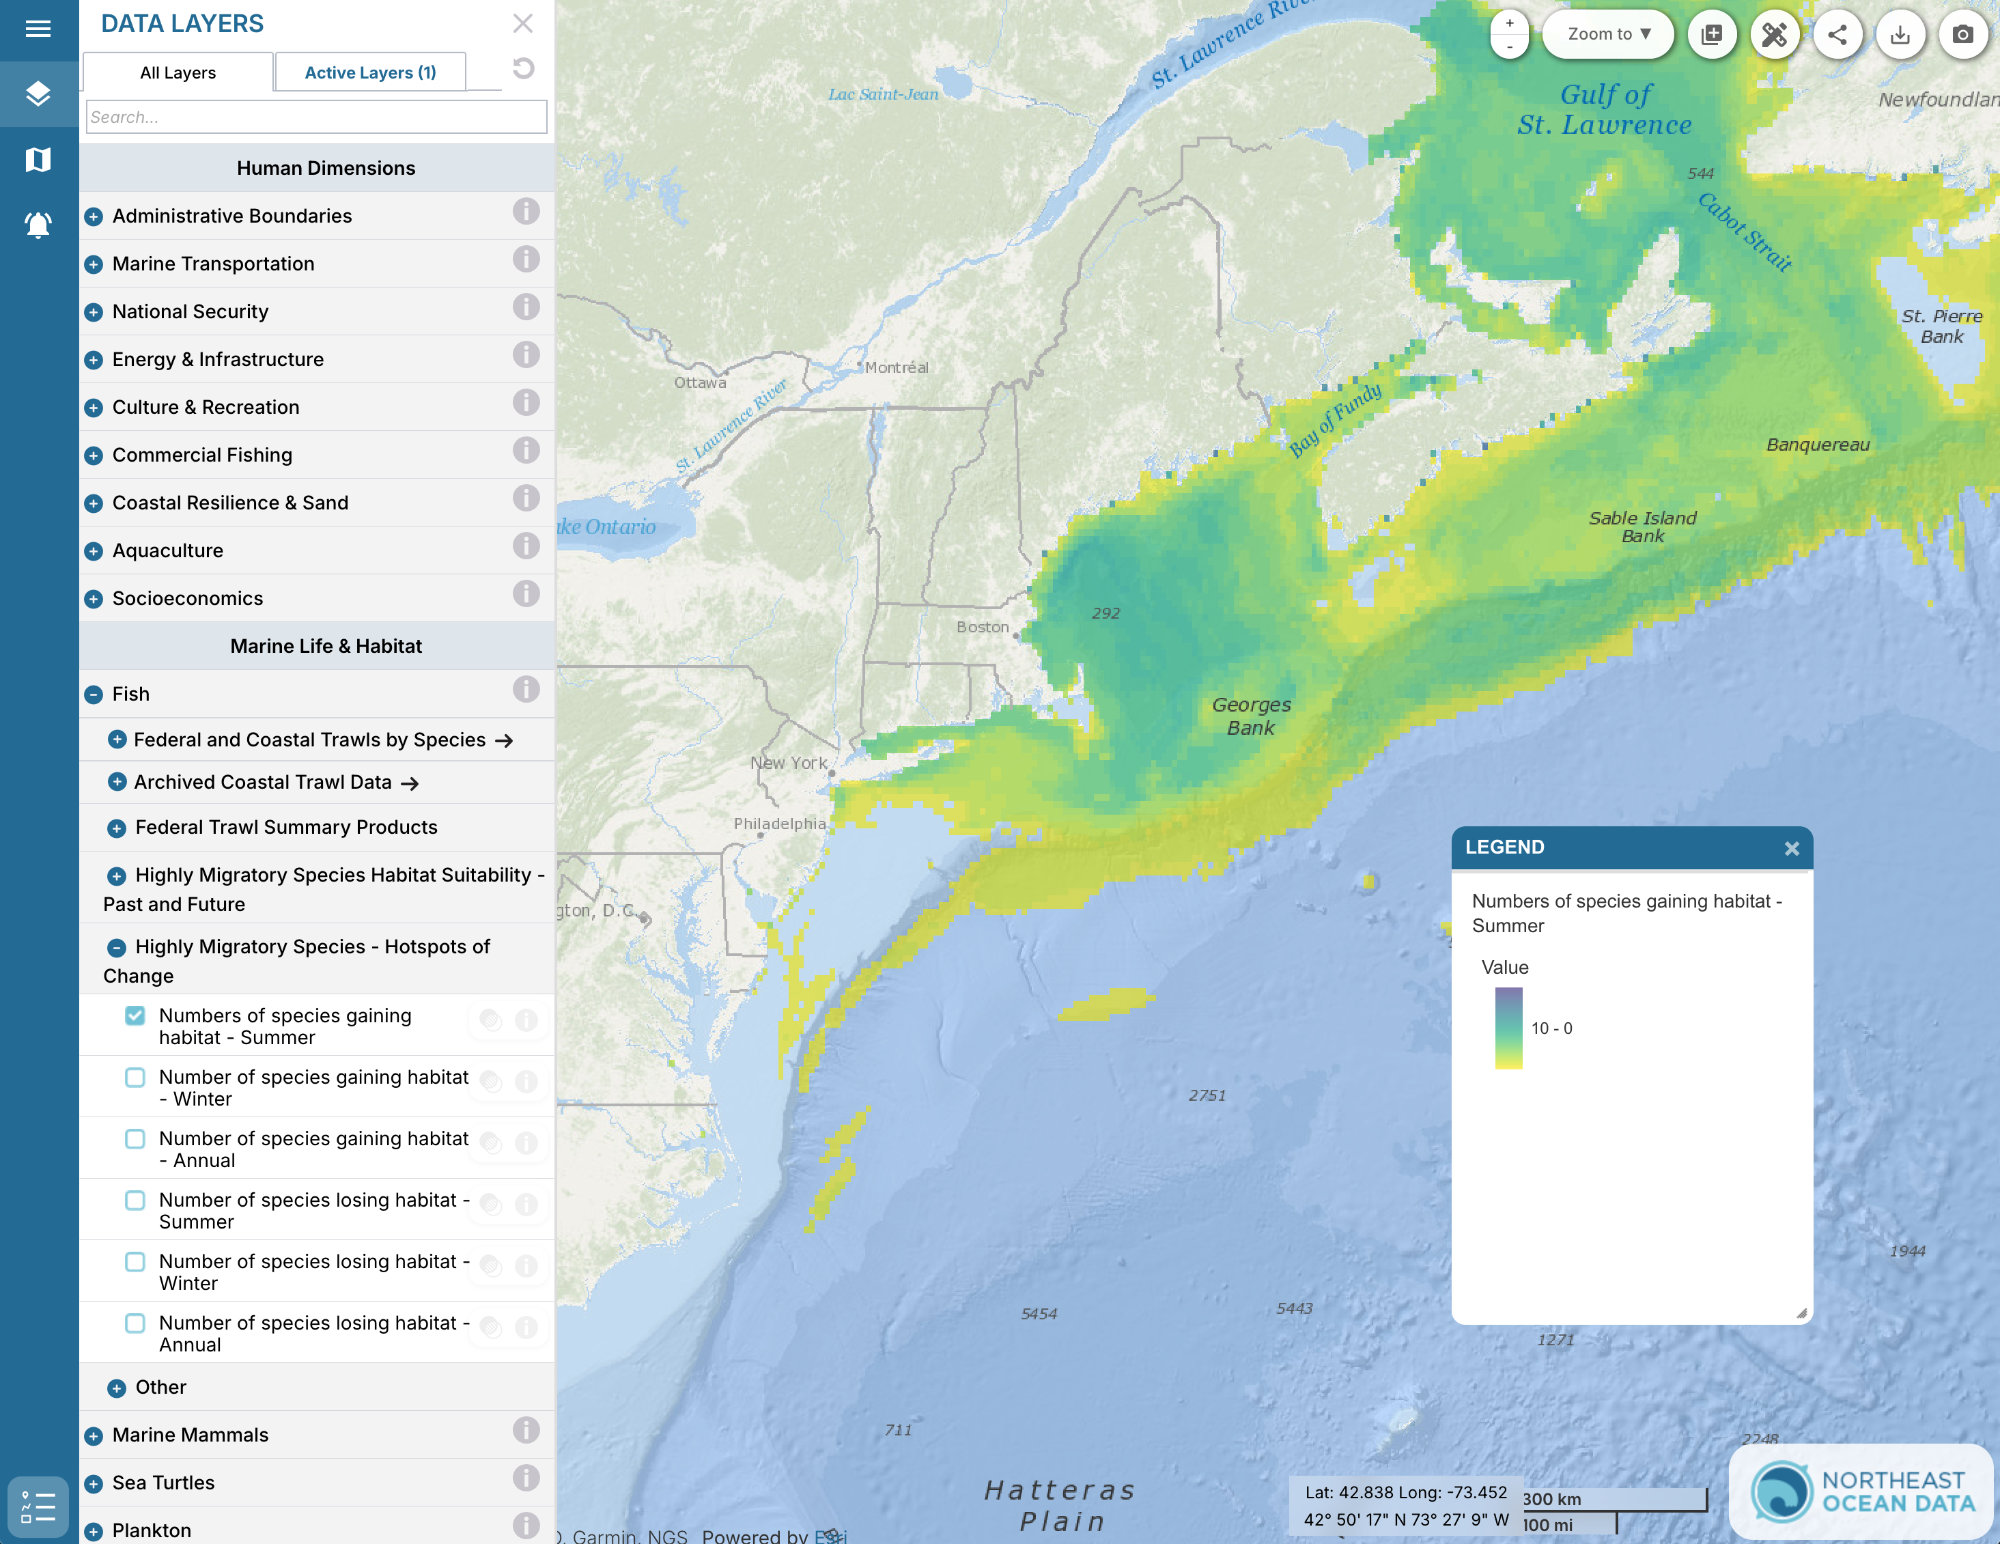
Task: Switch to the Active Layers (1) tab
Action: tap(370, 72)
